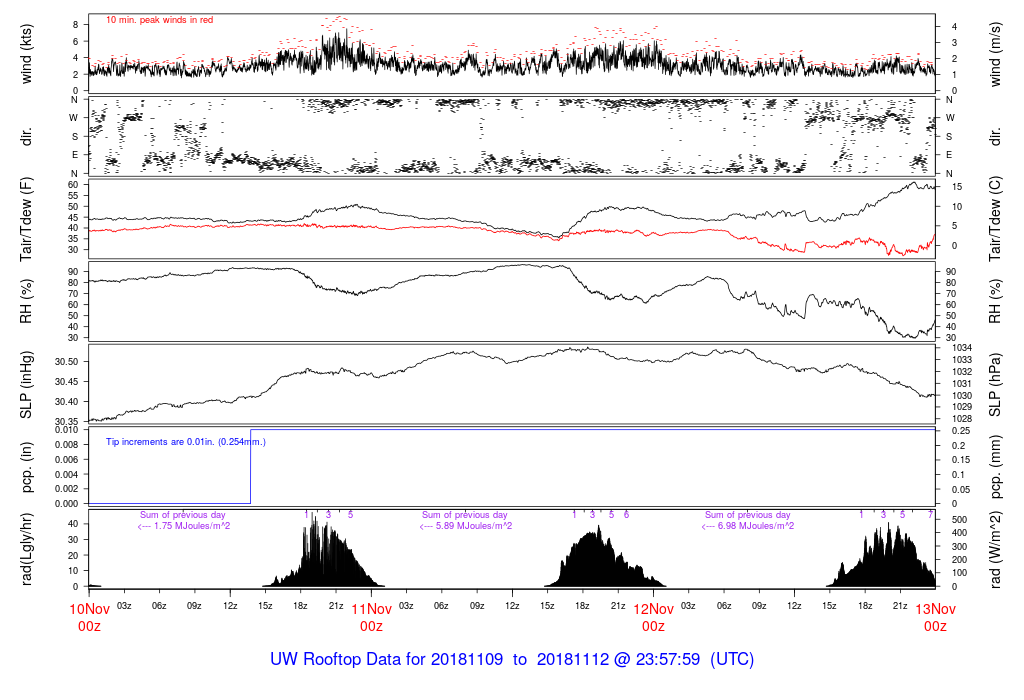Image resolution: width=1024 pixels, height=700 pixels.
Task: Click the left 'dir.' axis label
Action: 27,137
